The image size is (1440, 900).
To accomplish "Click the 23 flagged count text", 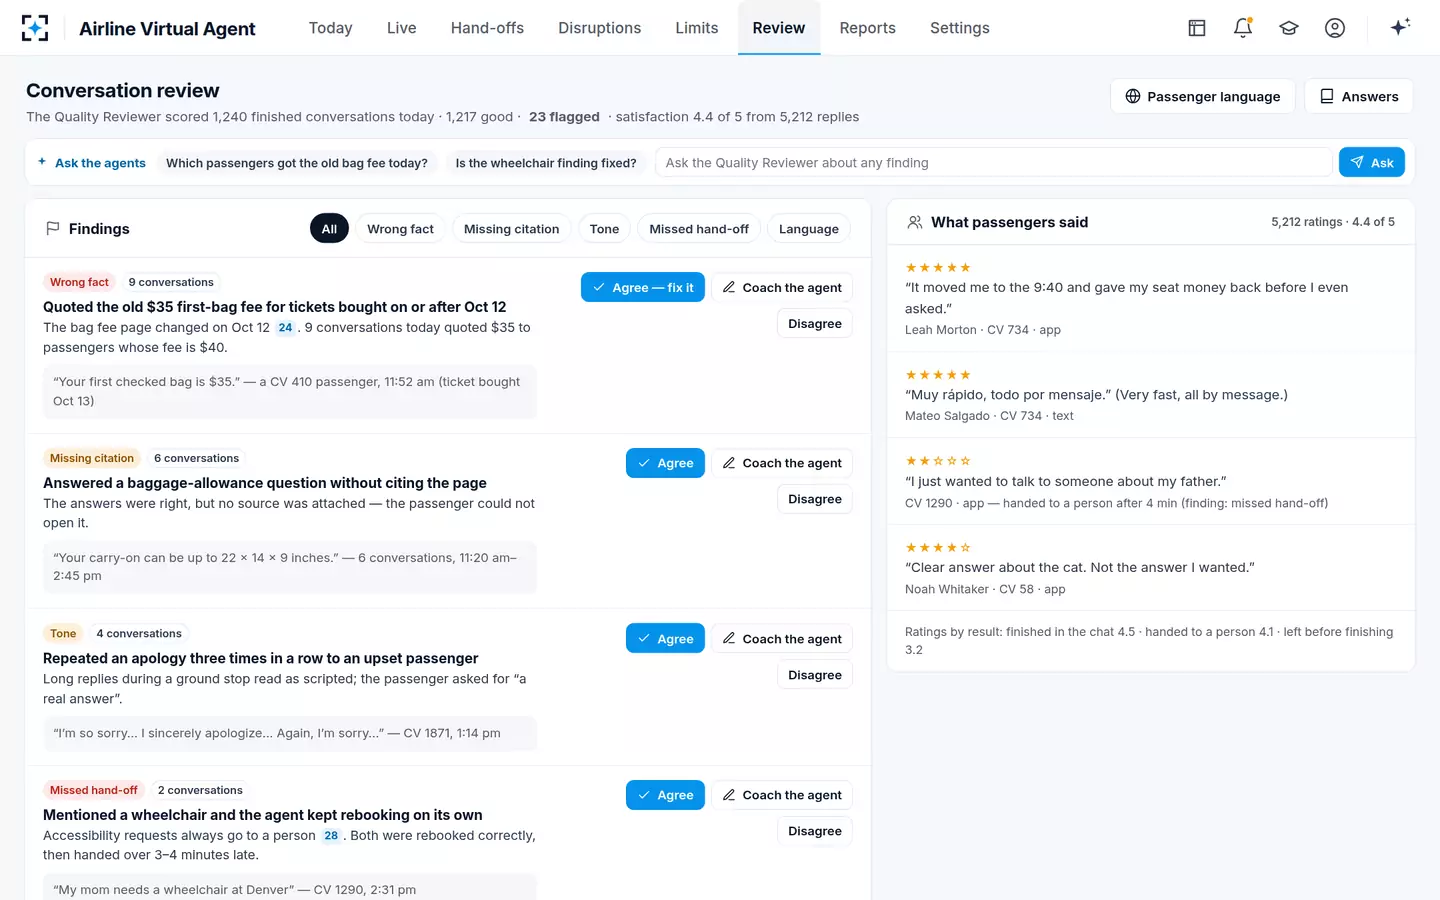I will (x=564, y=117).
